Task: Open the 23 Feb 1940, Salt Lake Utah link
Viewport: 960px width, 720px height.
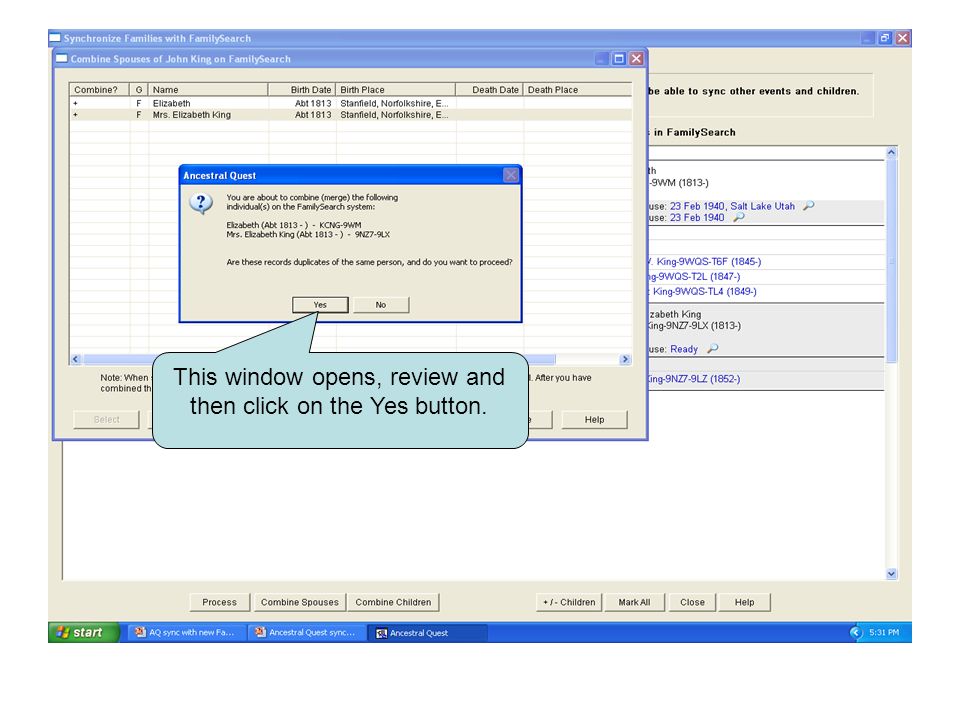Action: tap(732, 206)
